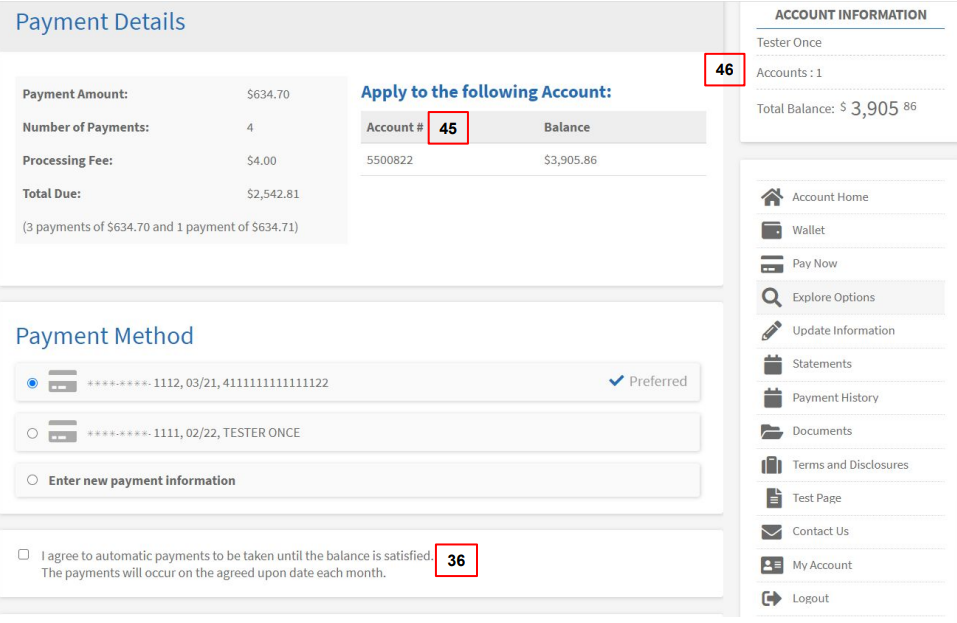Image resolution: width=957 pixels, height=623 pixels.
Task: Click account number 5500822 row
Action: (x=390, y=159)
